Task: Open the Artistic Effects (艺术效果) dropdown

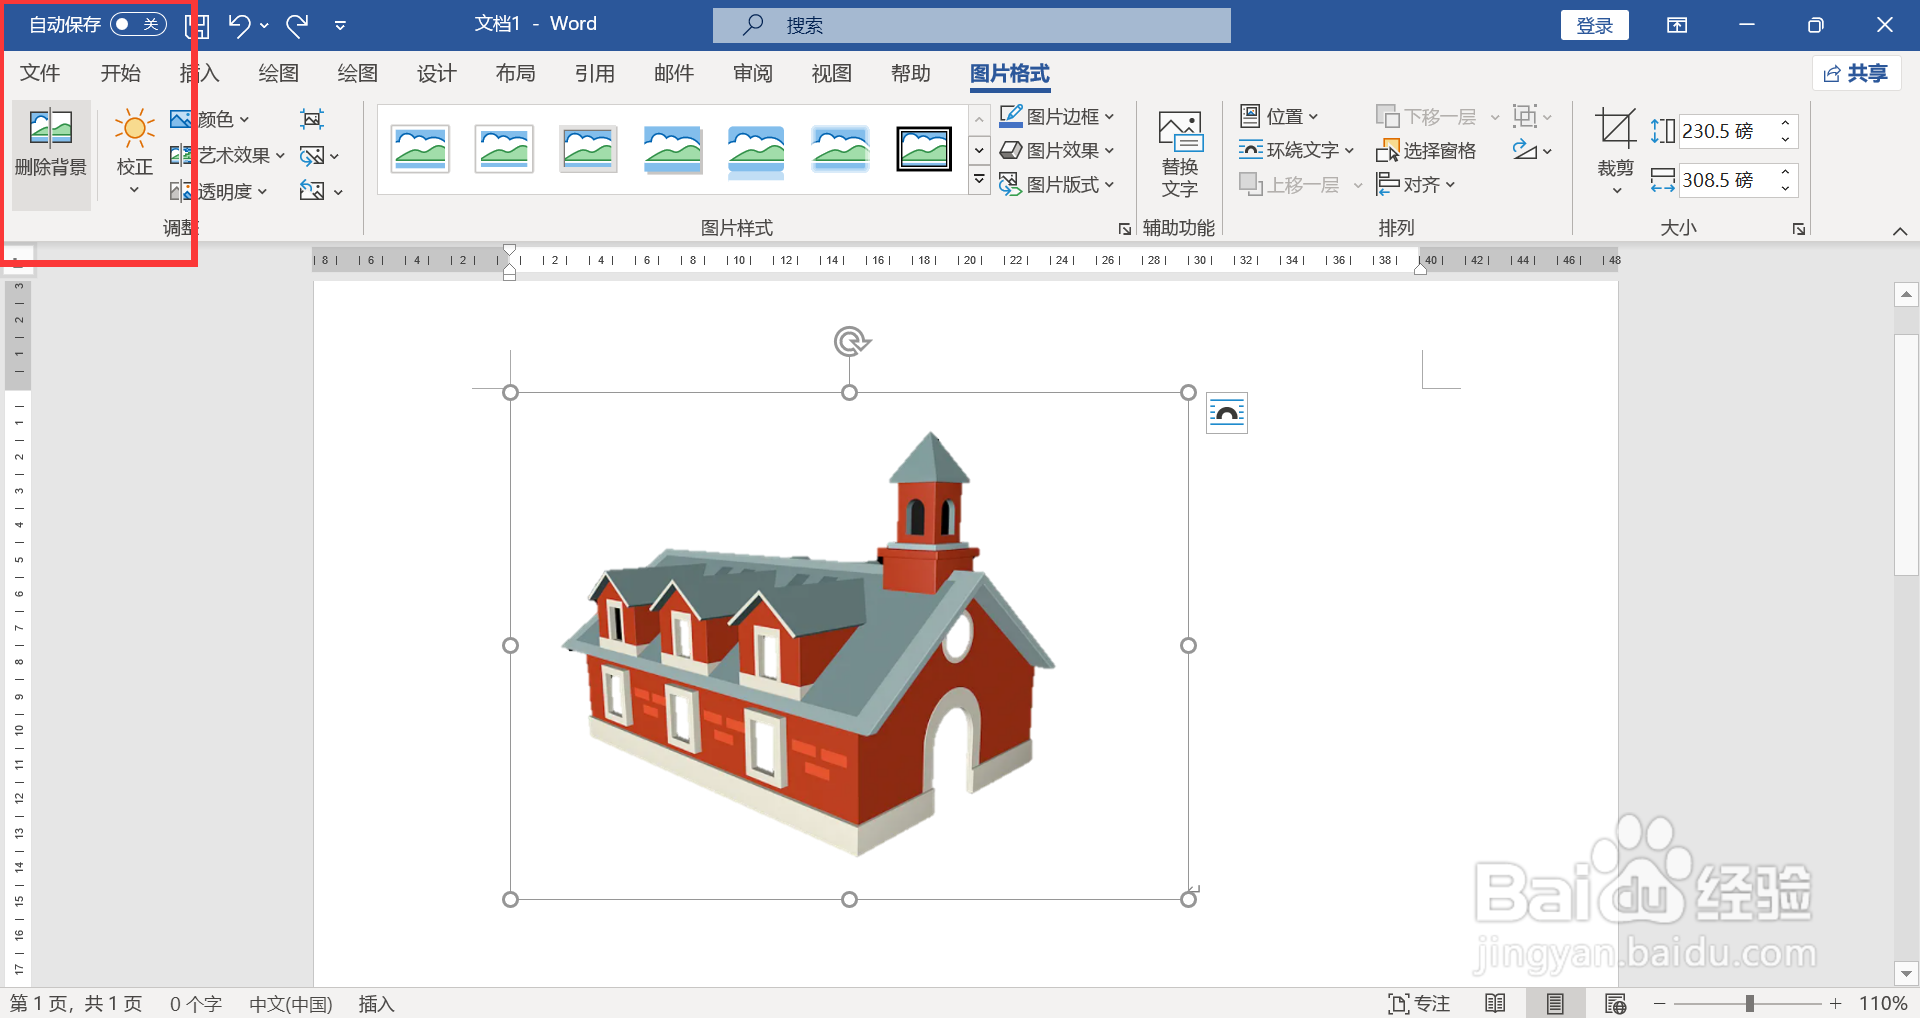Action: click(x=228, y=155)
